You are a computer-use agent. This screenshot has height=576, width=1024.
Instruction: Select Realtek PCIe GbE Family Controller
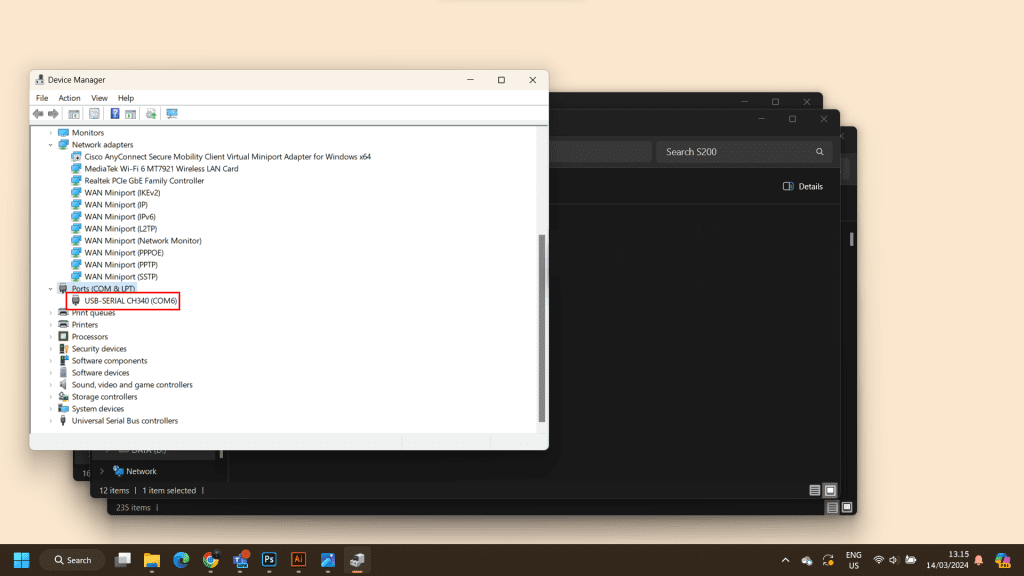tap(144, 181)
